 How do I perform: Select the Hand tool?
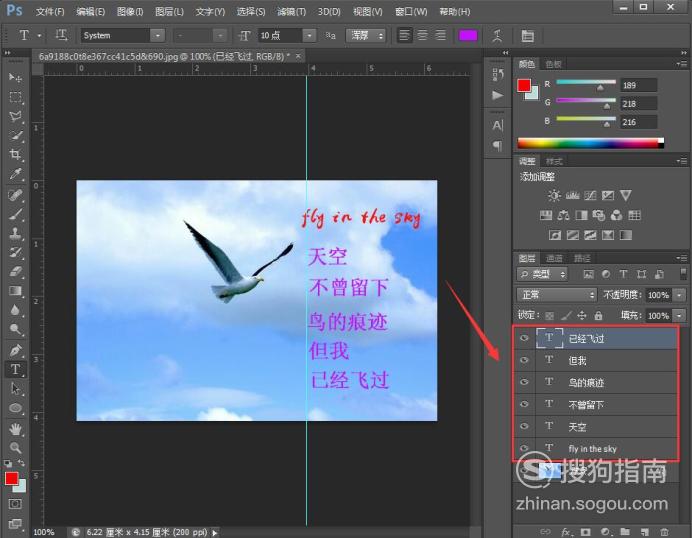coord(15,428)
